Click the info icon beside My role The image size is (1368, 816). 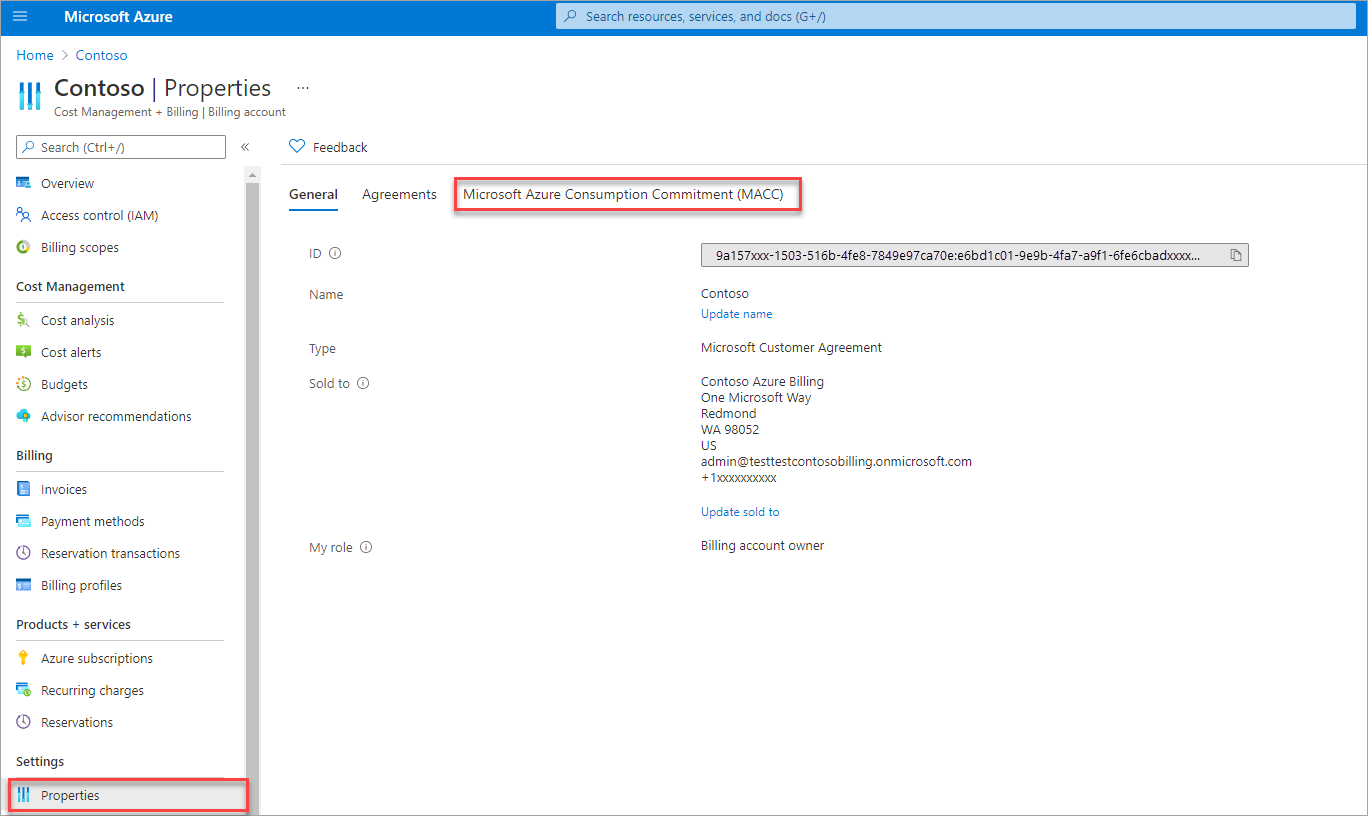(x=366, y=547)
